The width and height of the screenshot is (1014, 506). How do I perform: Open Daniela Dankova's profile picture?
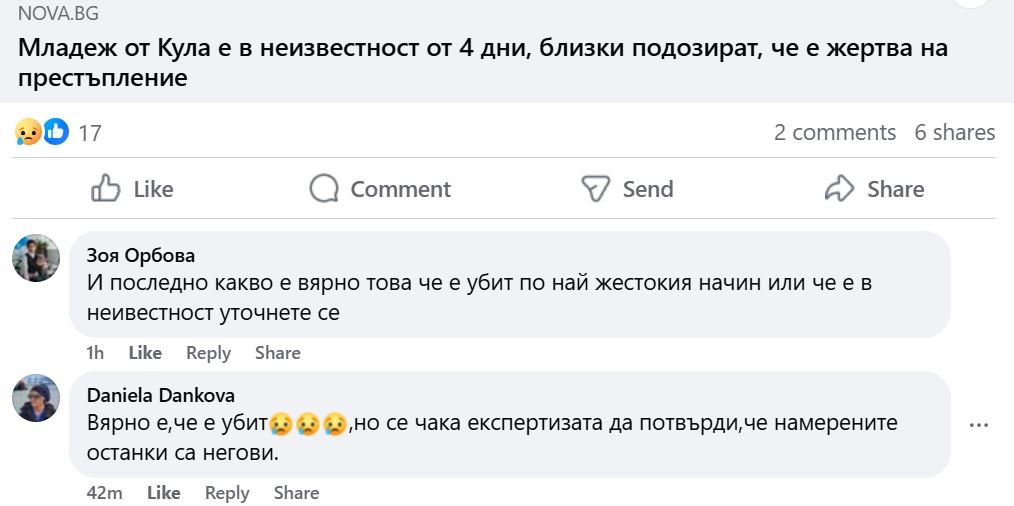pos(36,398)
